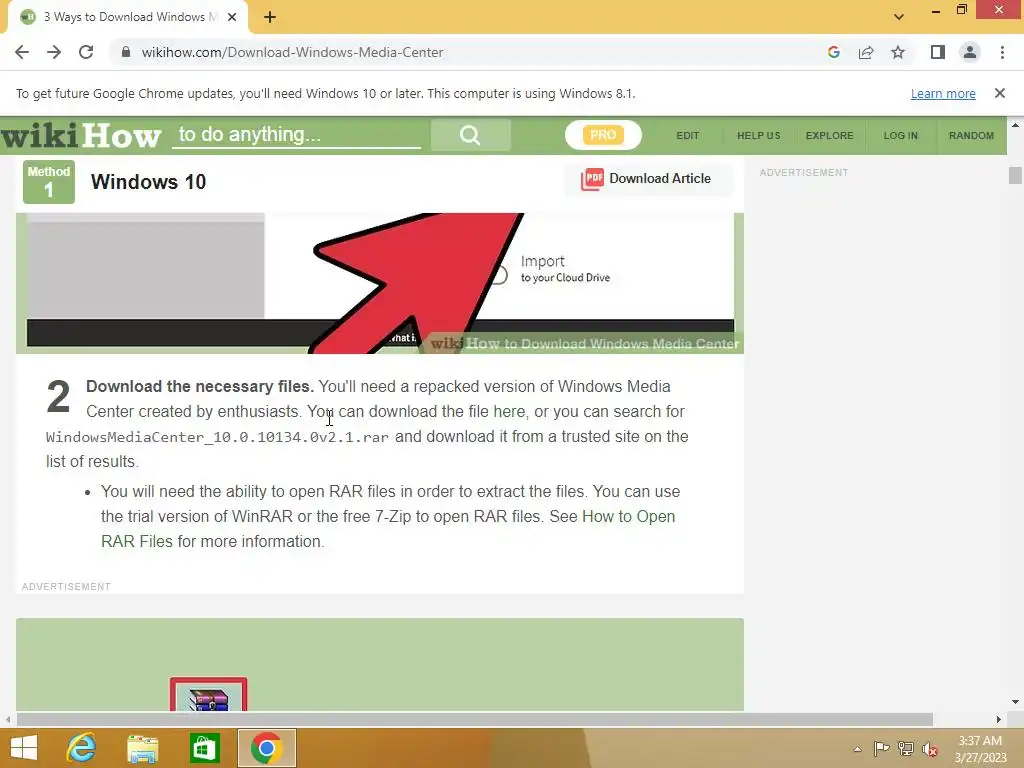
Task: Open network status tray icon
Action: tap(905, 748)
